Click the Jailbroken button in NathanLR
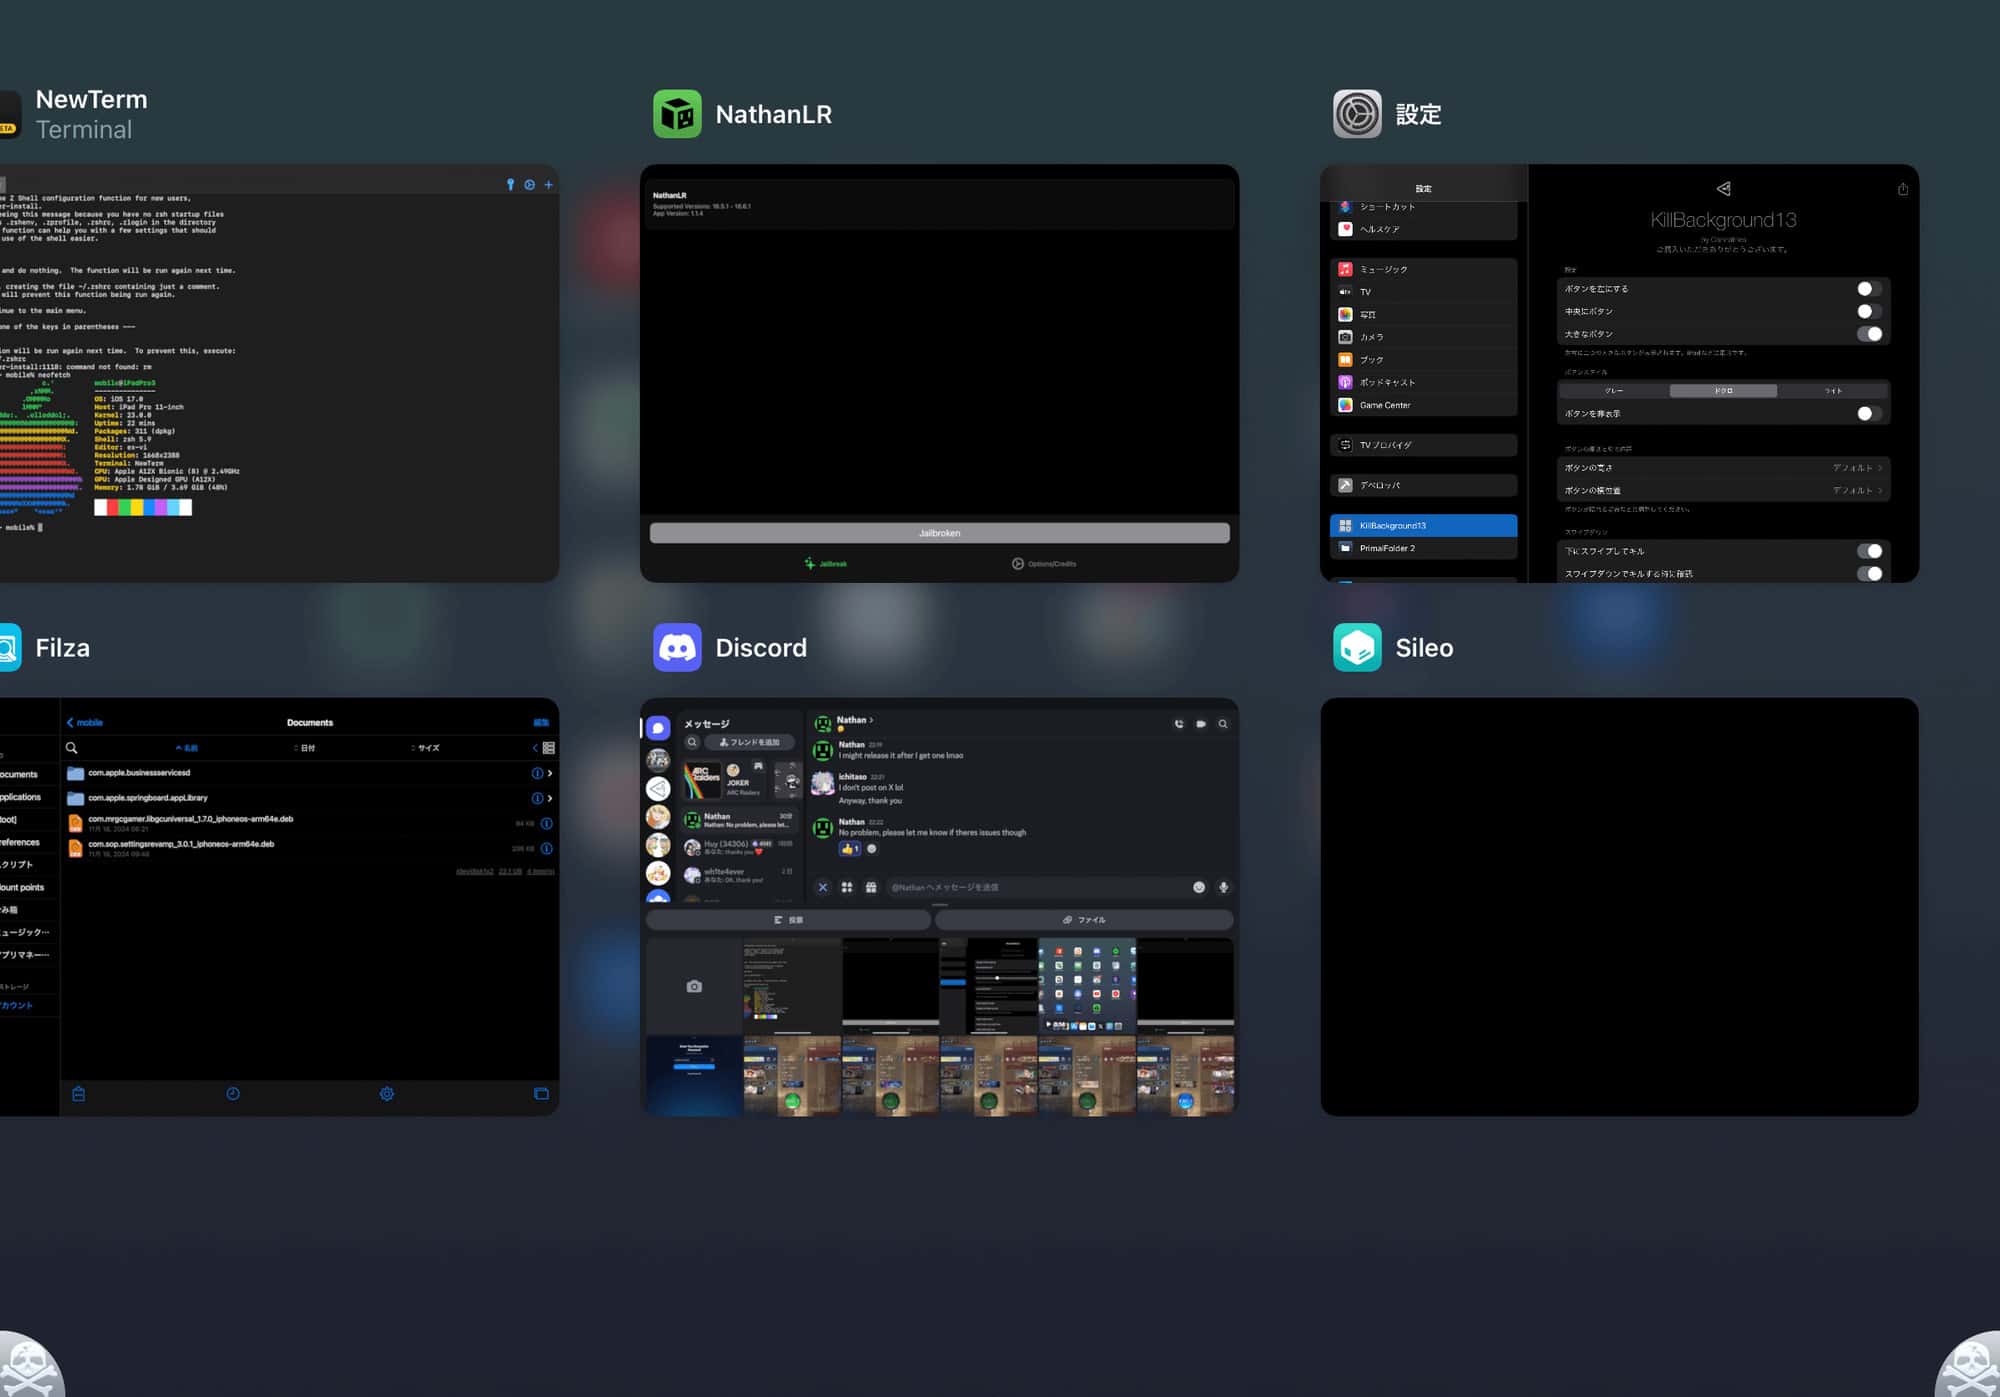 (939, 533)
